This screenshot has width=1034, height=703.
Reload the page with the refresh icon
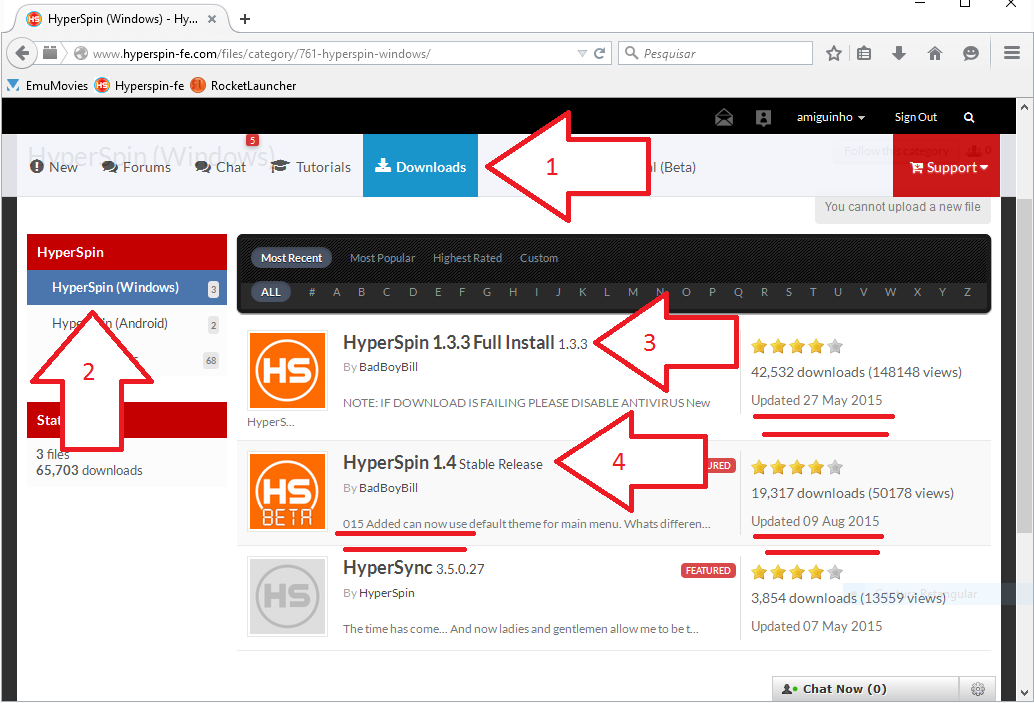[x=599, y=53]
